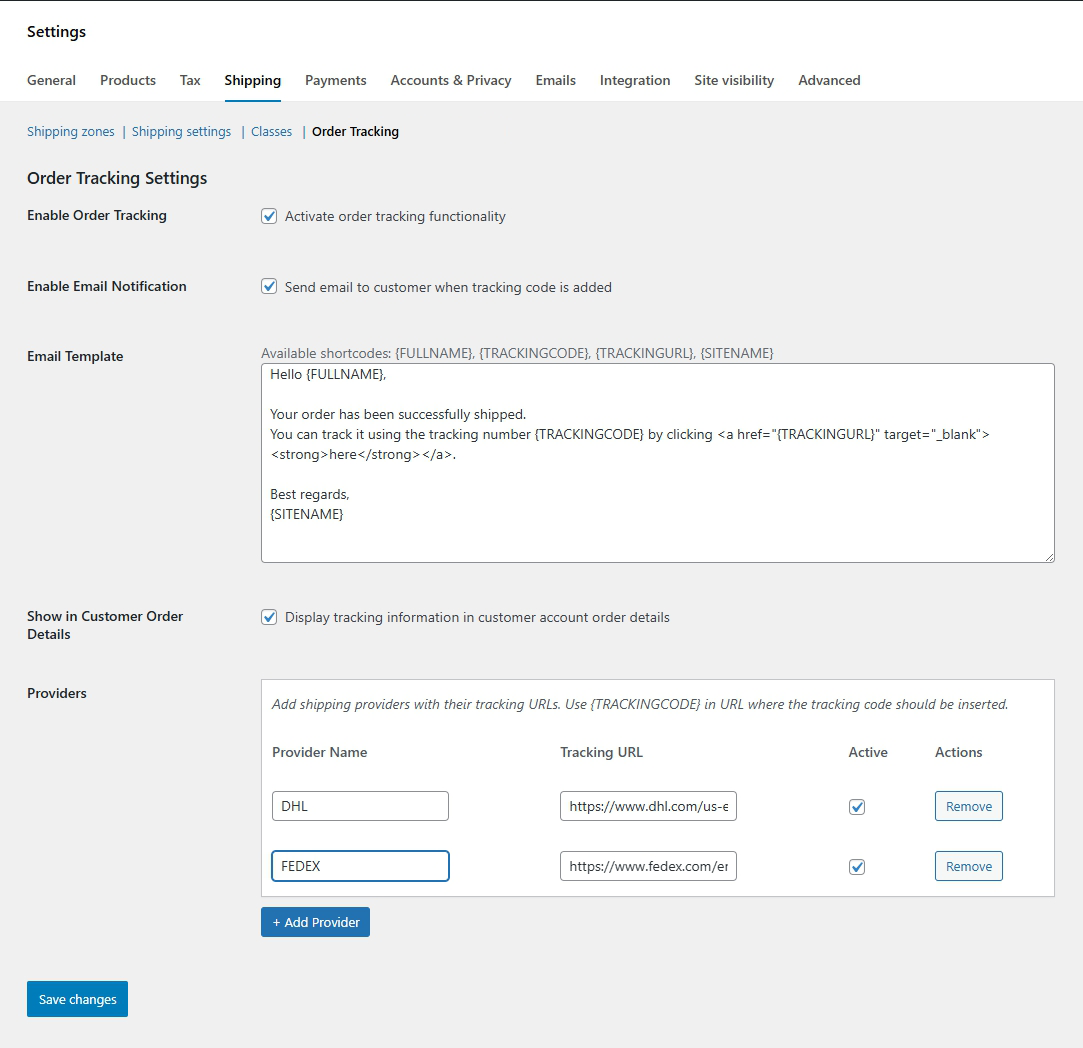Open the Shipping settings link
The width and height of the screenshot is (1083, 1048).
pyautogui.click(x=181, y=131)
